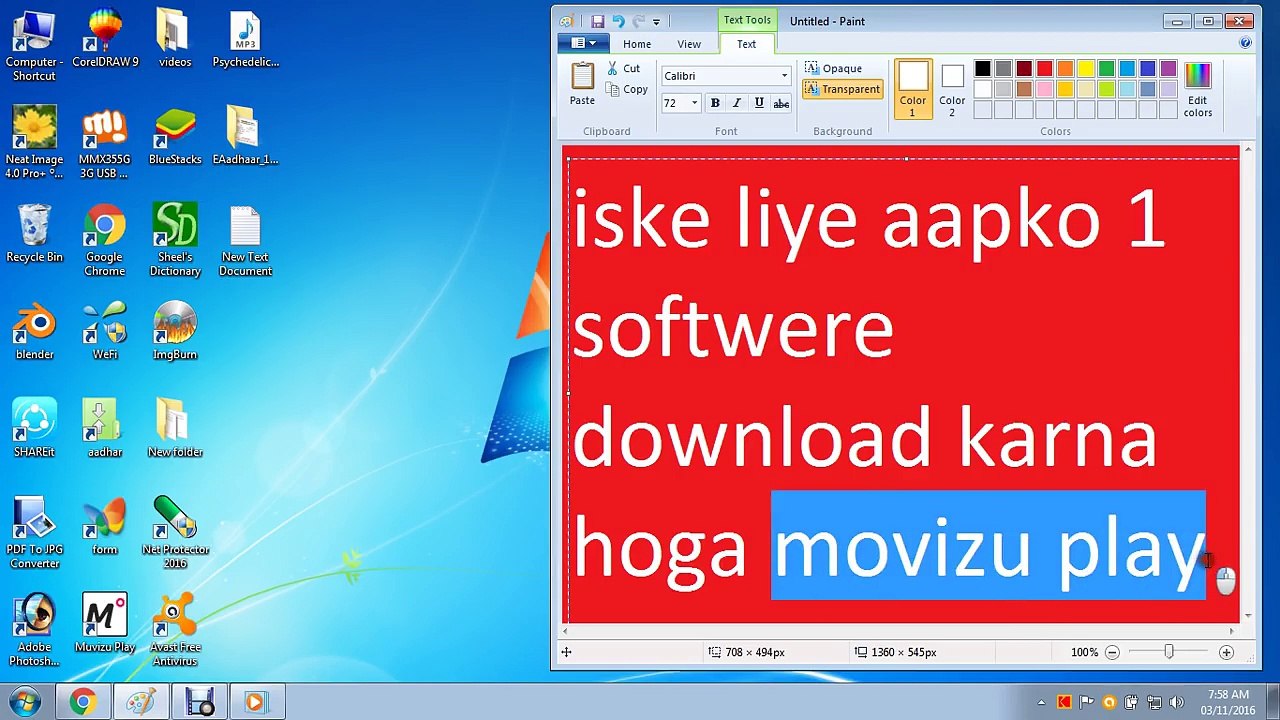The width and height of the screenshot is (1280, 720).
Task: Pick the green color swatch
Action: [1107, 69]
